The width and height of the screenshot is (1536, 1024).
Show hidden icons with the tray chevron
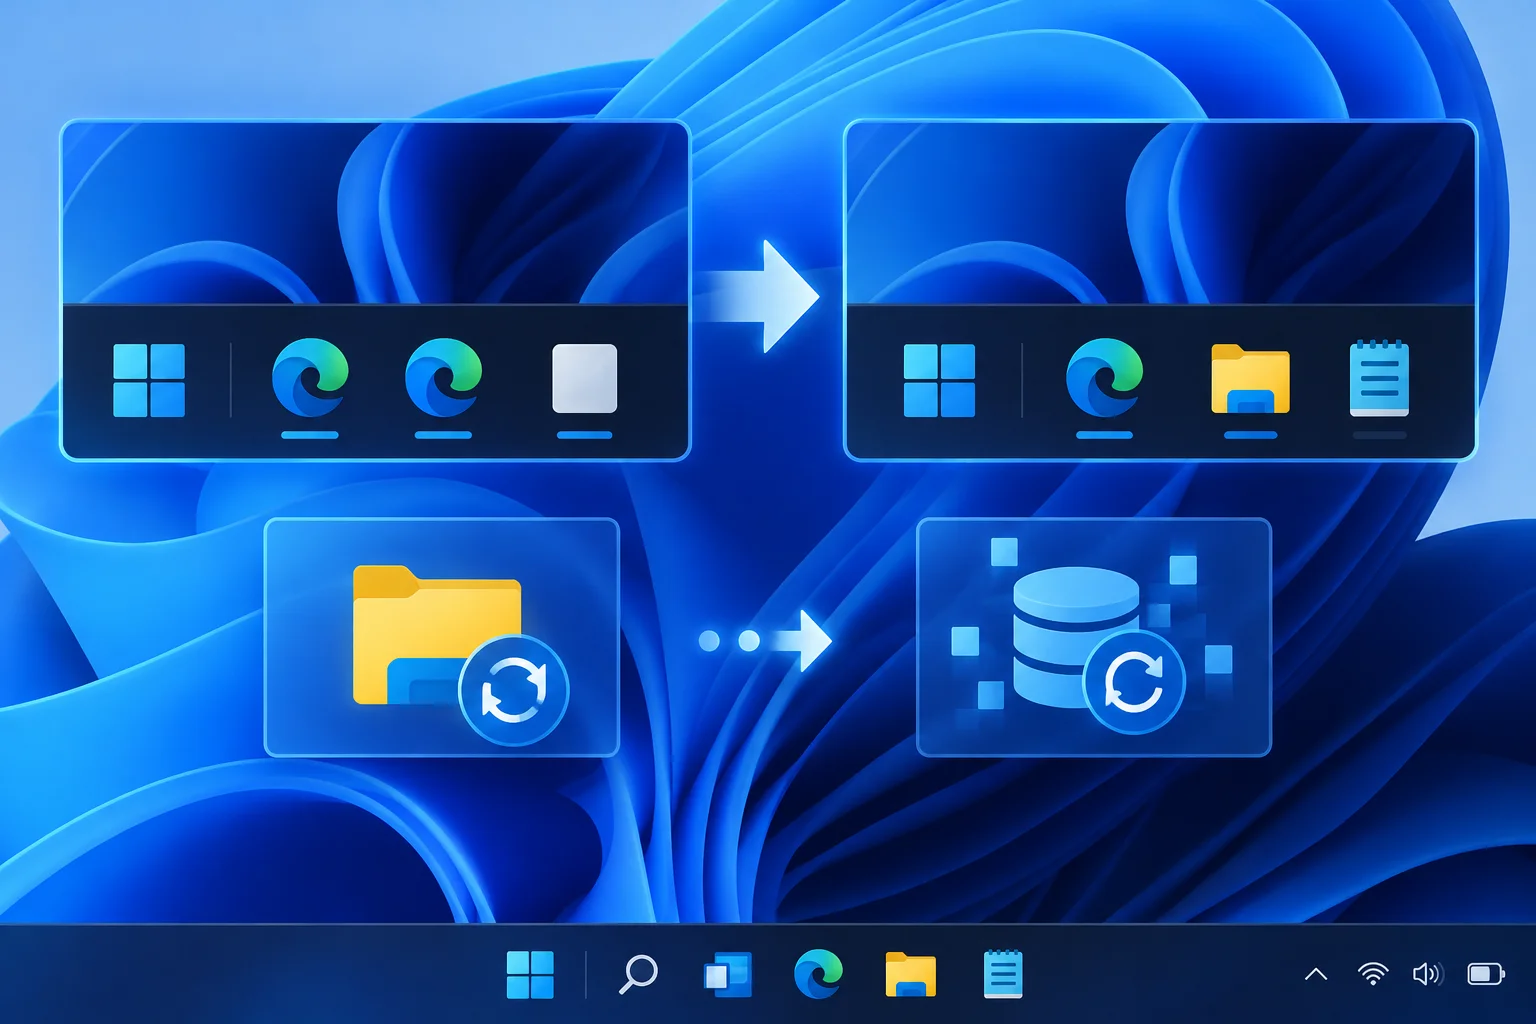[1316, 974]
